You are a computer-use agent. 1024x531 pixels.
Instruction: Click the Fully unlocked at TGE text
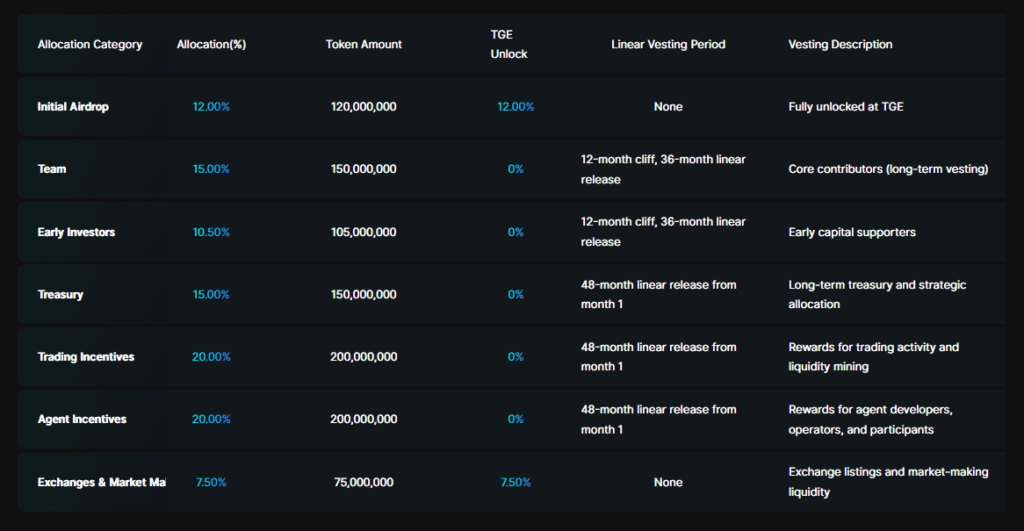pyautogui.click(x=846, y=106)
